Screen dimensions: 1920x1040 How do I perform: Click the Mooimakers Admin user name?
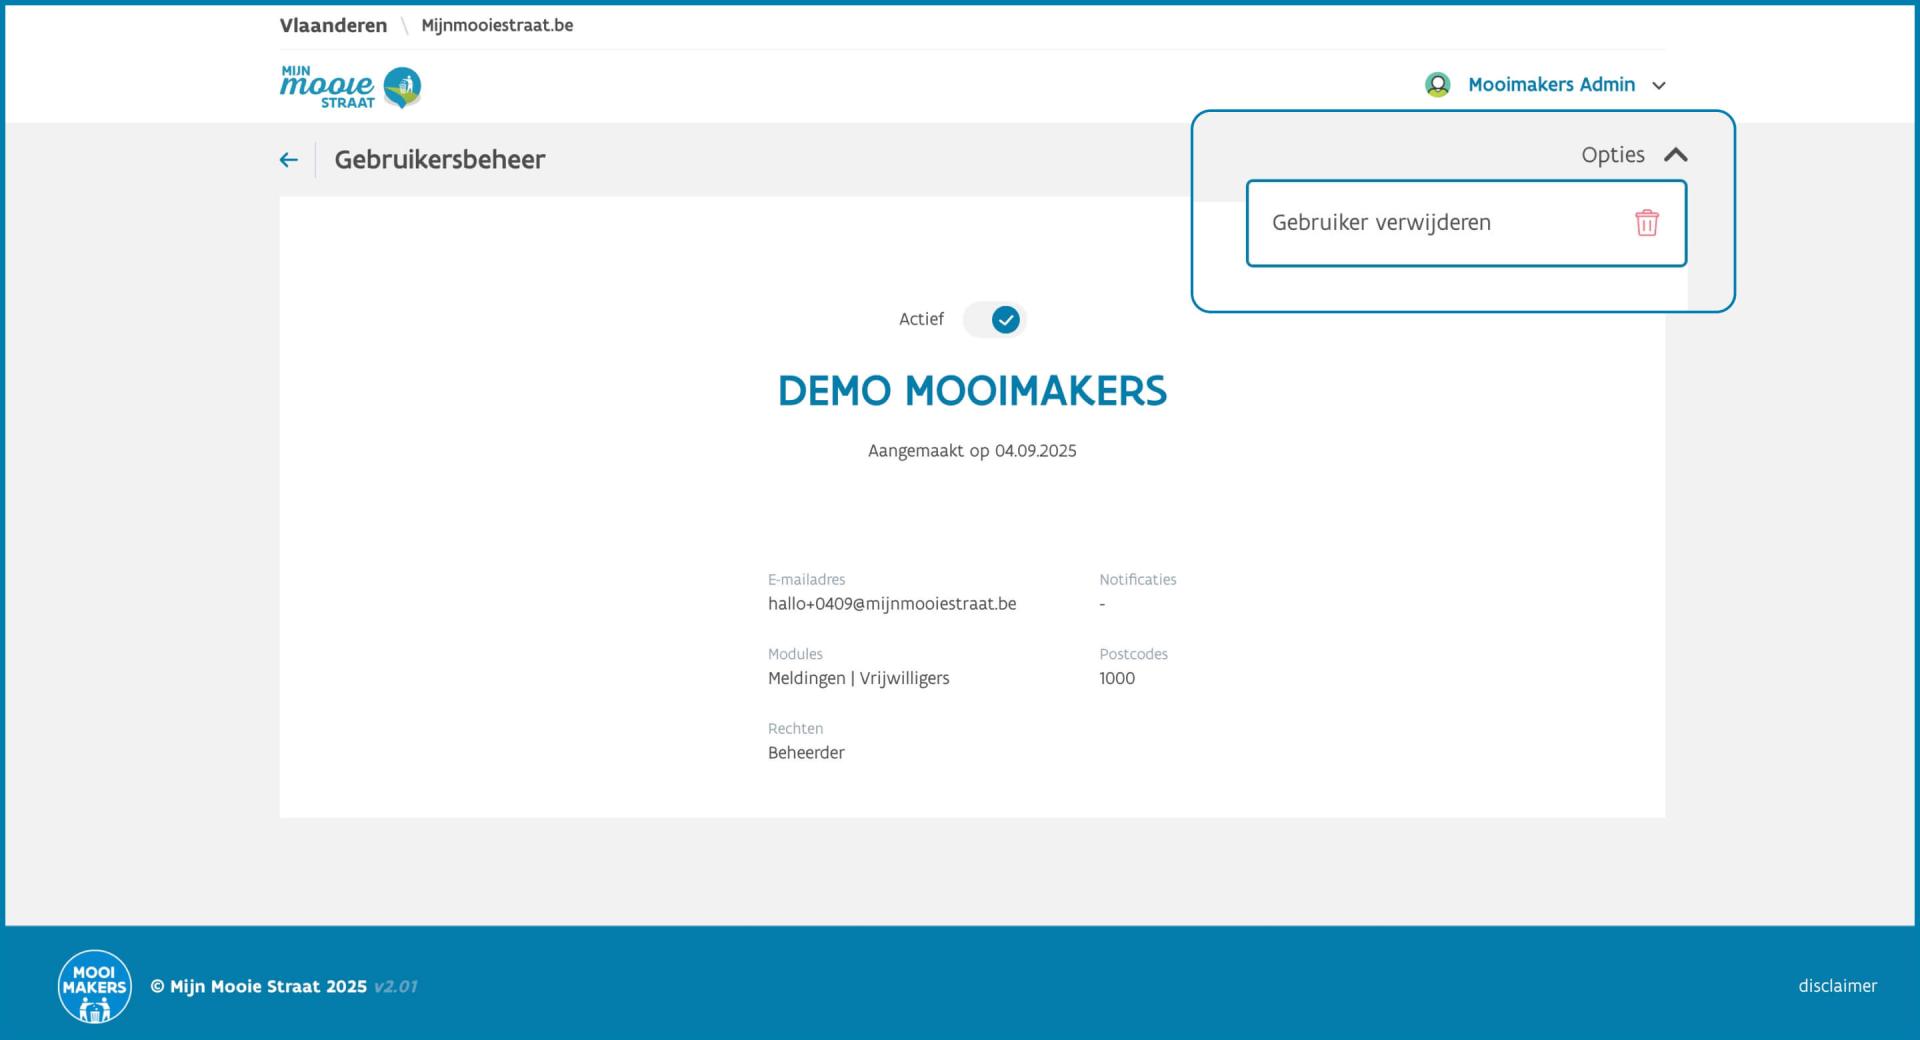tap(1551, 85)
